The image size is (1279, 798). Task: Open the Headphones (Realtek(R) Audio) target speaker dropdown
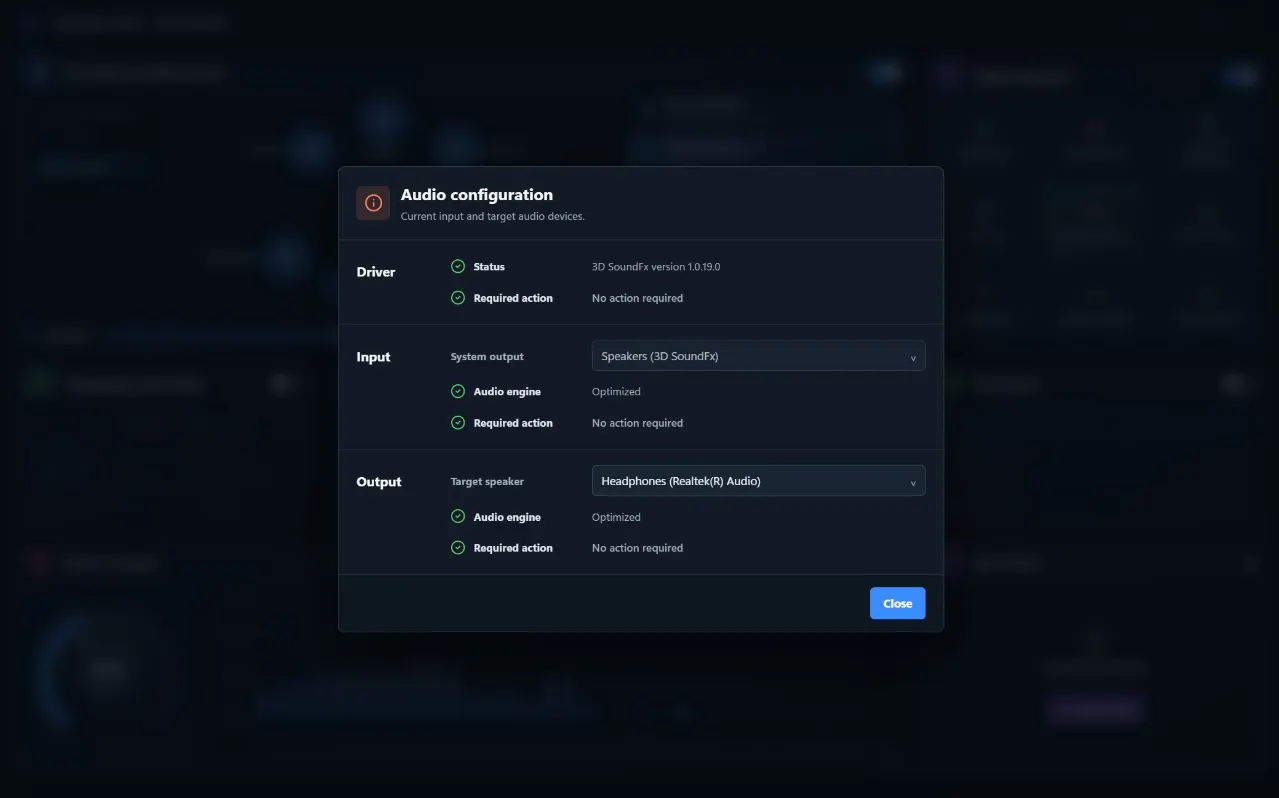pos(759,481)
